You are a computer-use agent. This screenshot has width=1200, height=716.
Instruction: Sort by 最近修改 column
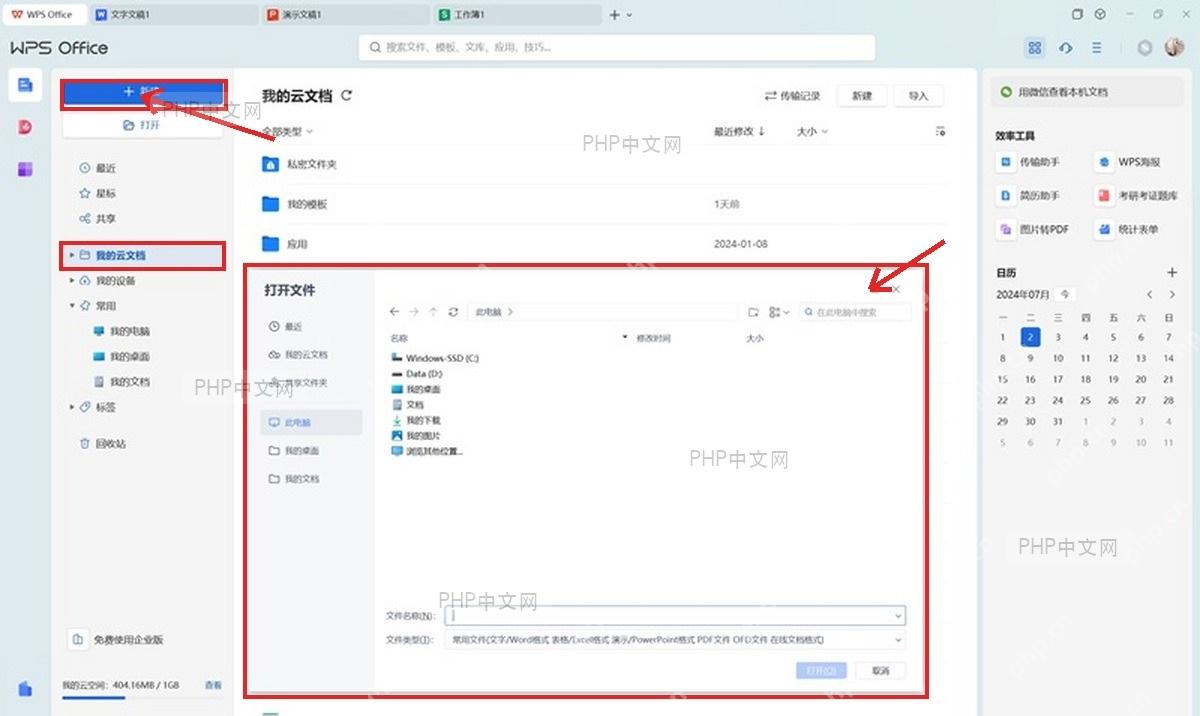(740, 131)
